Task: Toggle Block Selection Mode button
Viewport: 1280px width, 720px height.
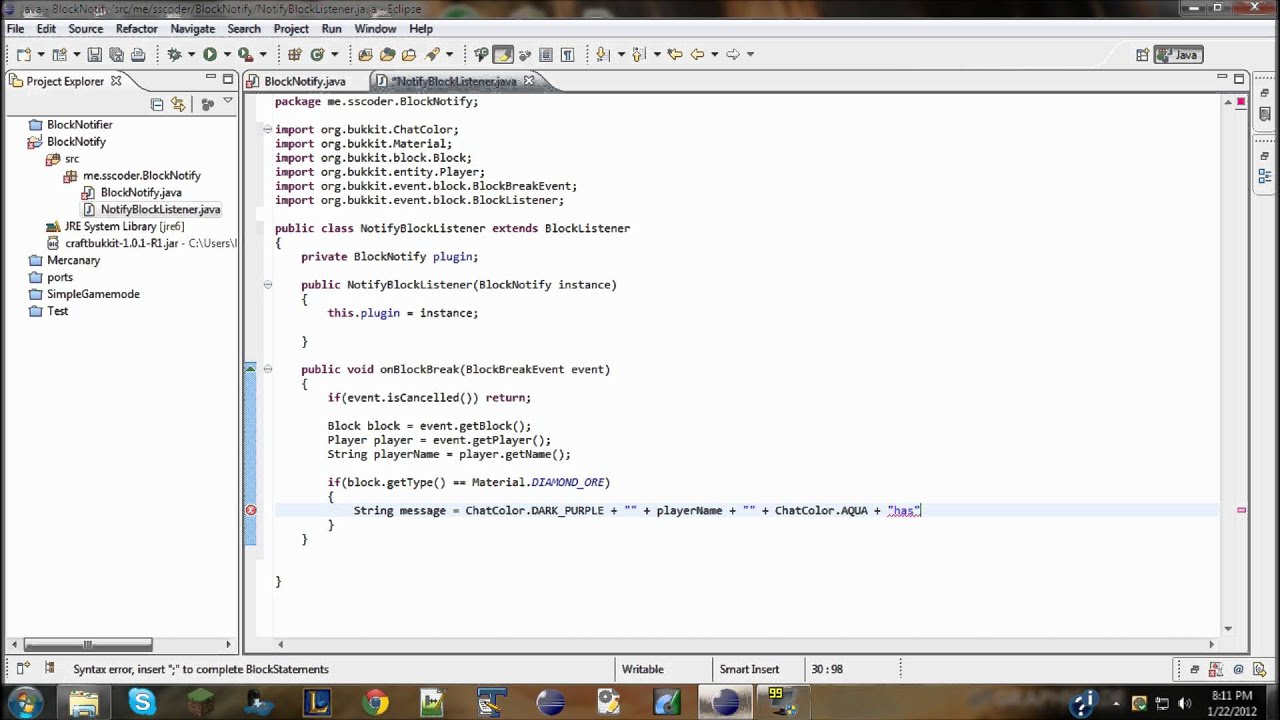Action: tap(546, 55)
